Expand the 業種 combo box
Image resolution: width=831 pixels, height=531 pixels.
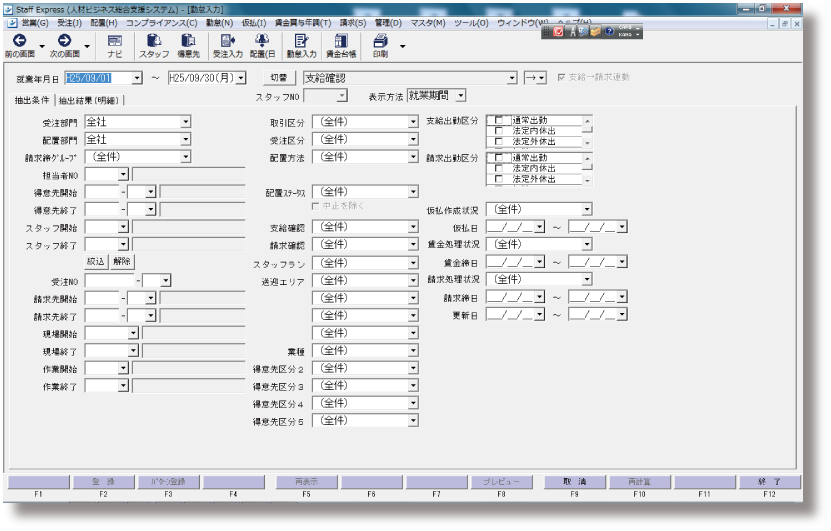pyautogui.click(x=413, y=351)
